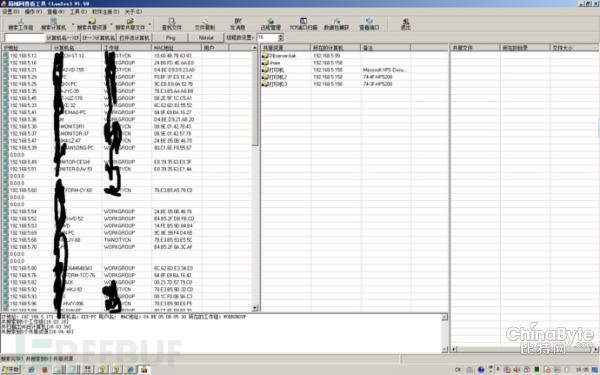The width and height of the screenshot is (600, 375).
Task: Click the 备注 column header
Action: [x=385, y=48]
